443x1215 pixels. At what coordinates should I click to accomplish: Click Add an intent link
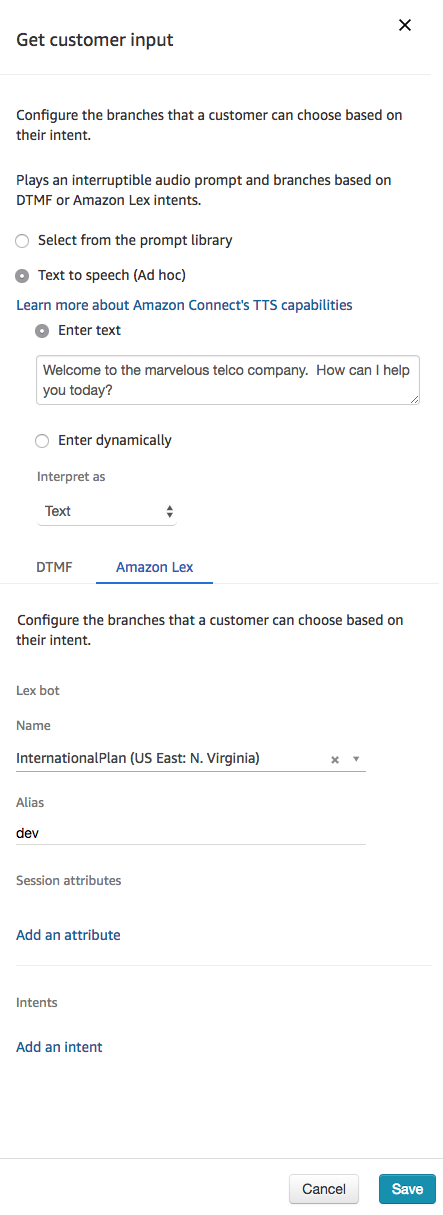(x=59, y=1047)
